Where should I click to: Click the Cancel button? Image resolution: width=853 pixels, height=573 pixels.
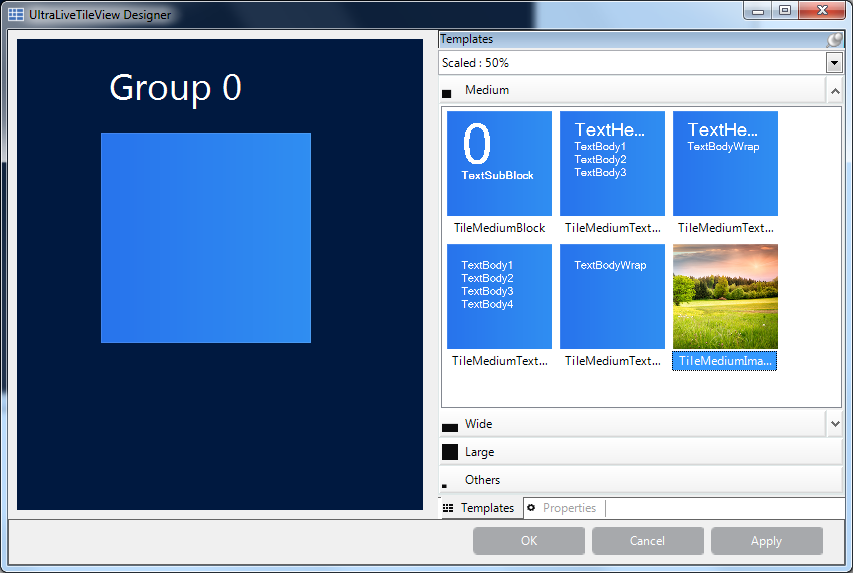click(647, 541)
